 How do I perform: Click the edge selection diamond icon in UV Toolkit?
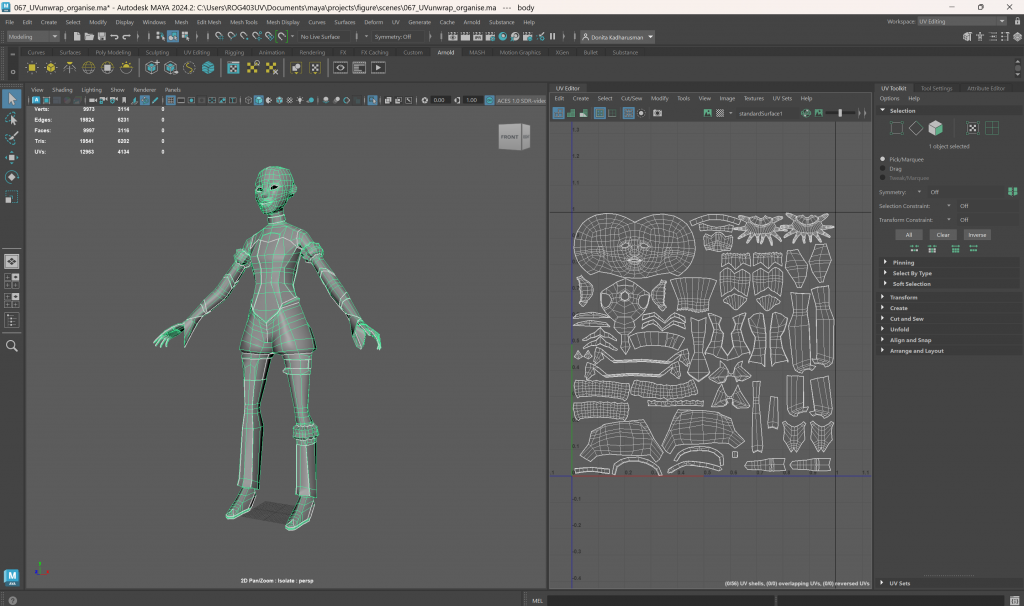tap(916, 128)
